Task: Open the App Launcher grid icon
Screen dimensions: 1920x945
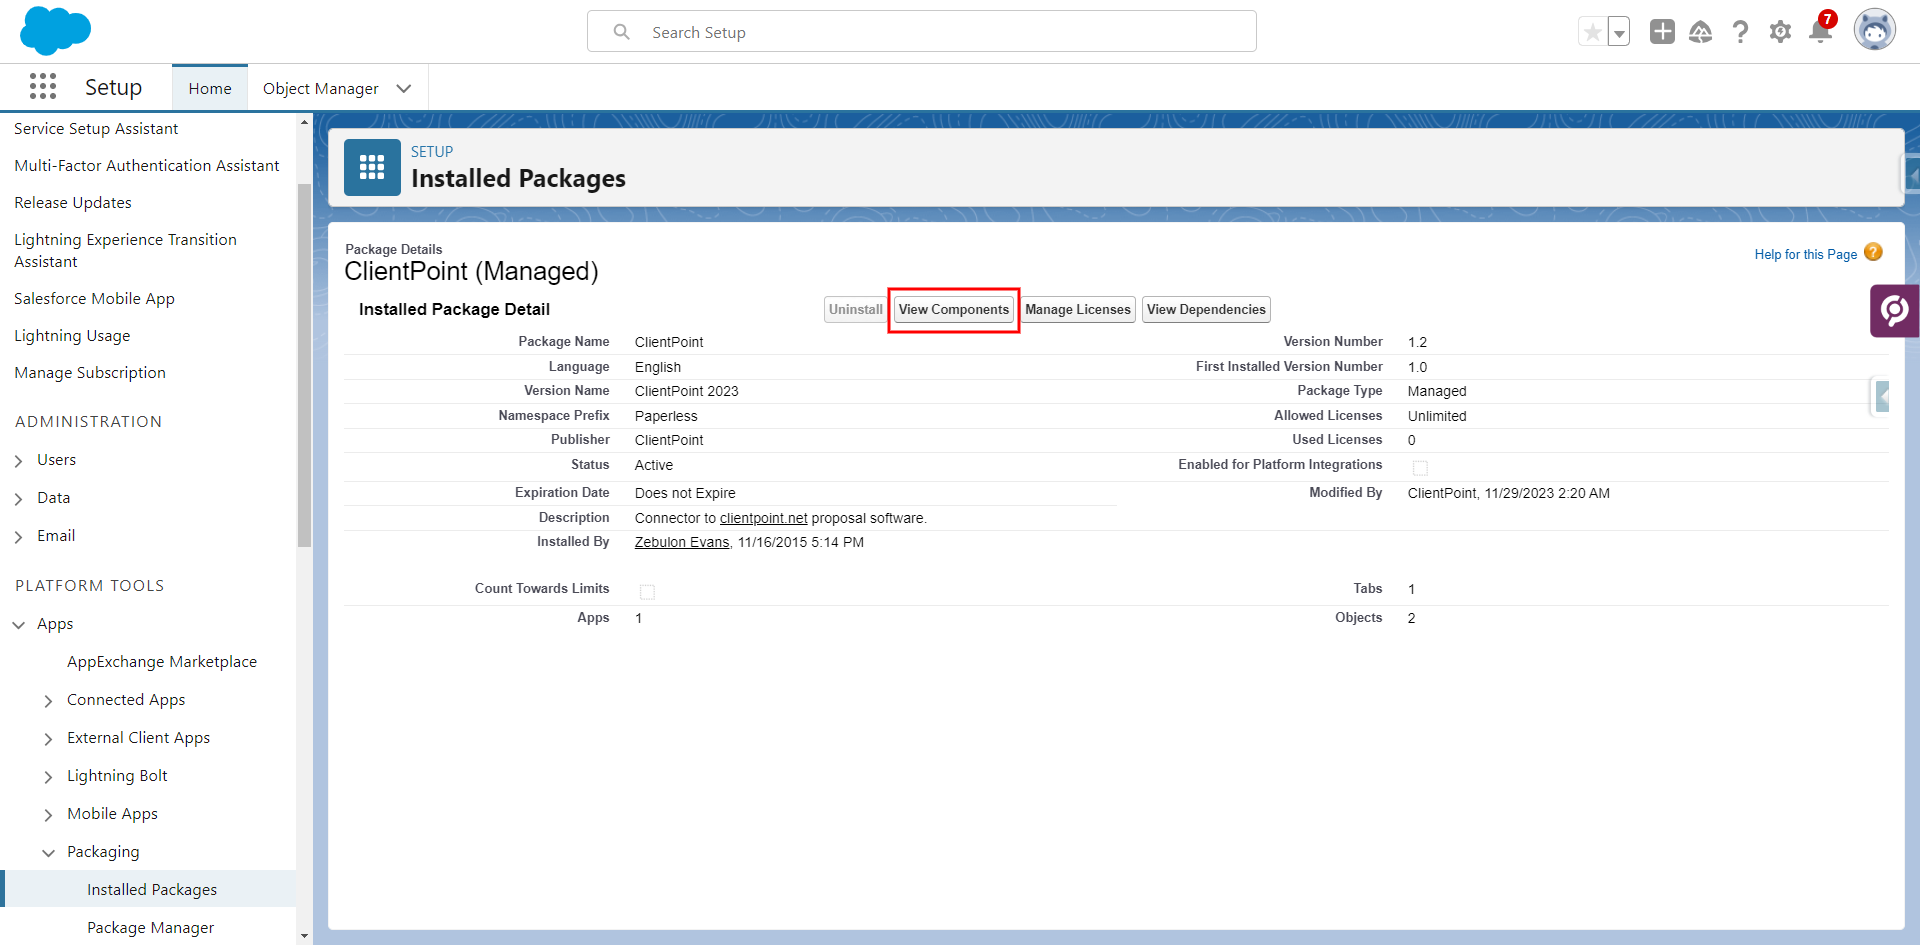Action: tap(43, 87)
